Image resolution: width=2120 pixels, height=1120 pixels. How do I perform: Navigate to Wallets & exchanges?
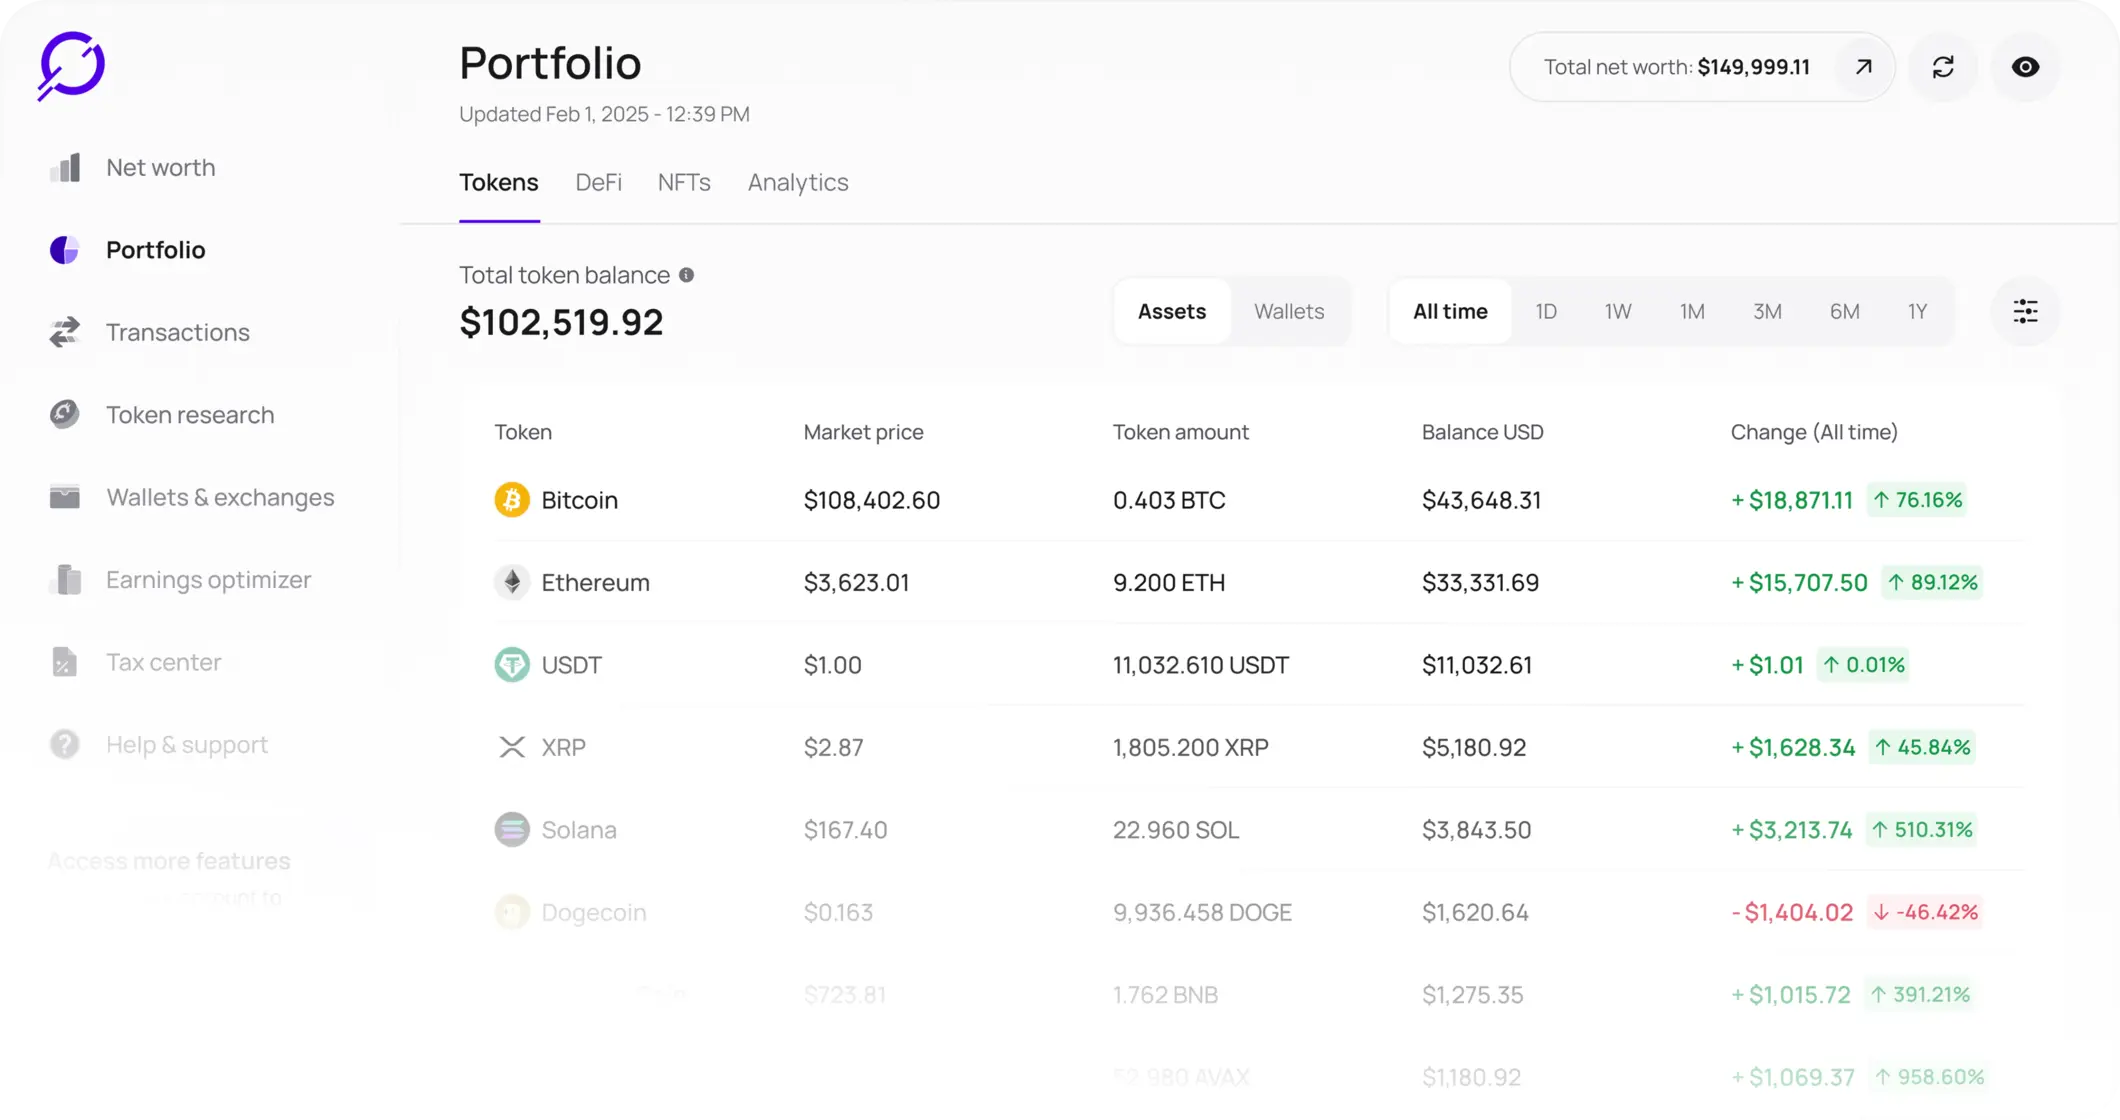220,498
